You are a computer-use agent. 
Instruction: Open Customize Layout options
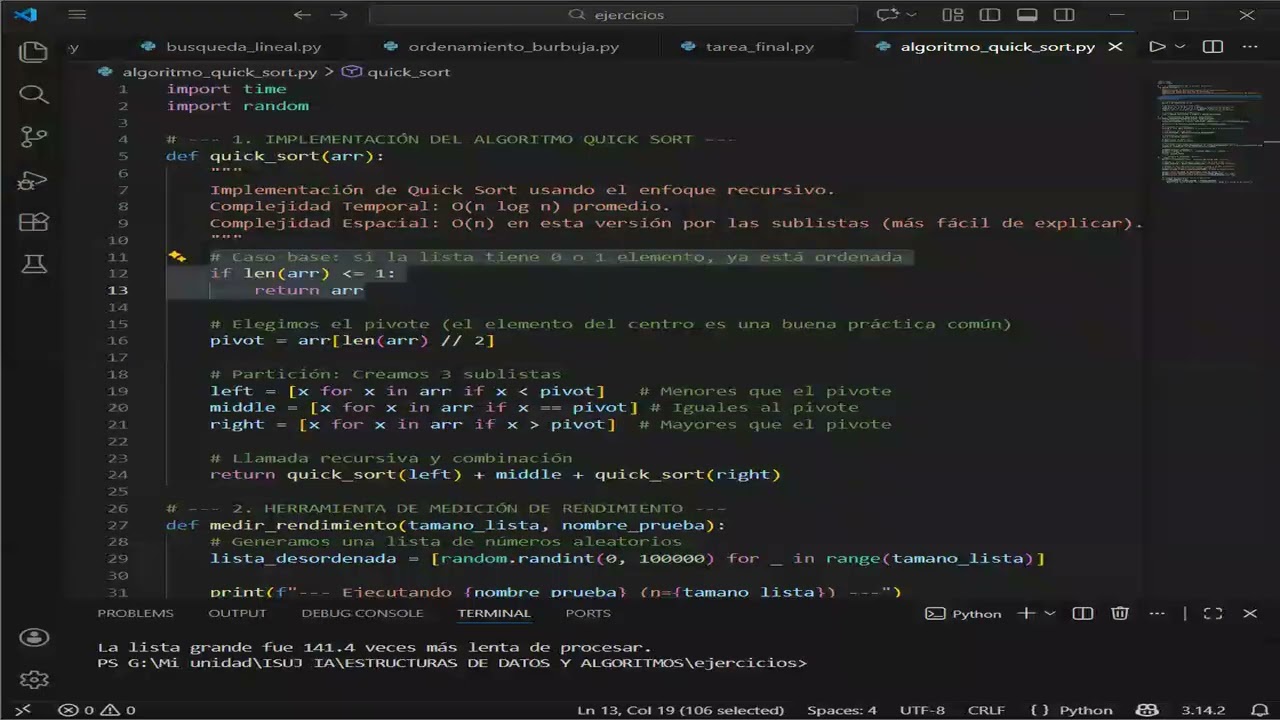tap(953, 15)
